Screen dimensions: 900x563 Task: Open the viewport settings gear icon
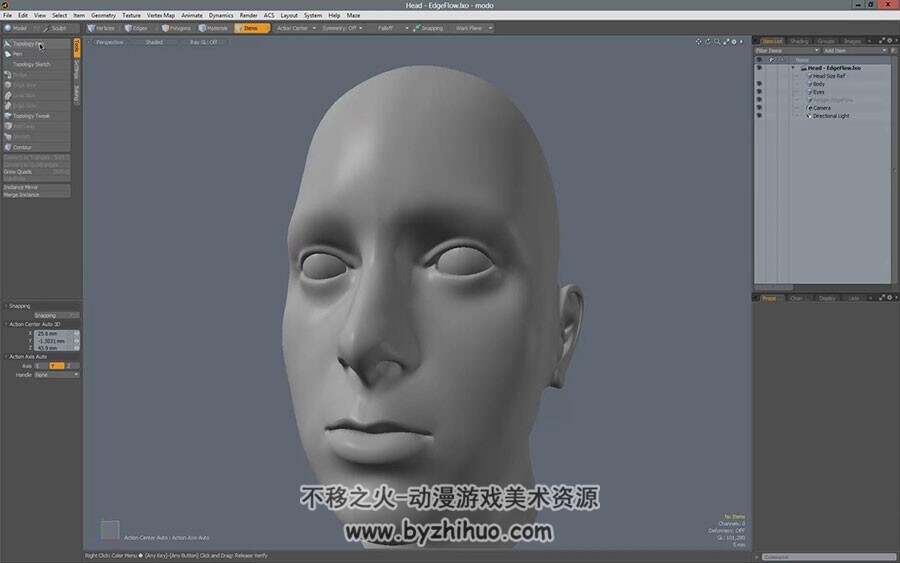point(734,42)
